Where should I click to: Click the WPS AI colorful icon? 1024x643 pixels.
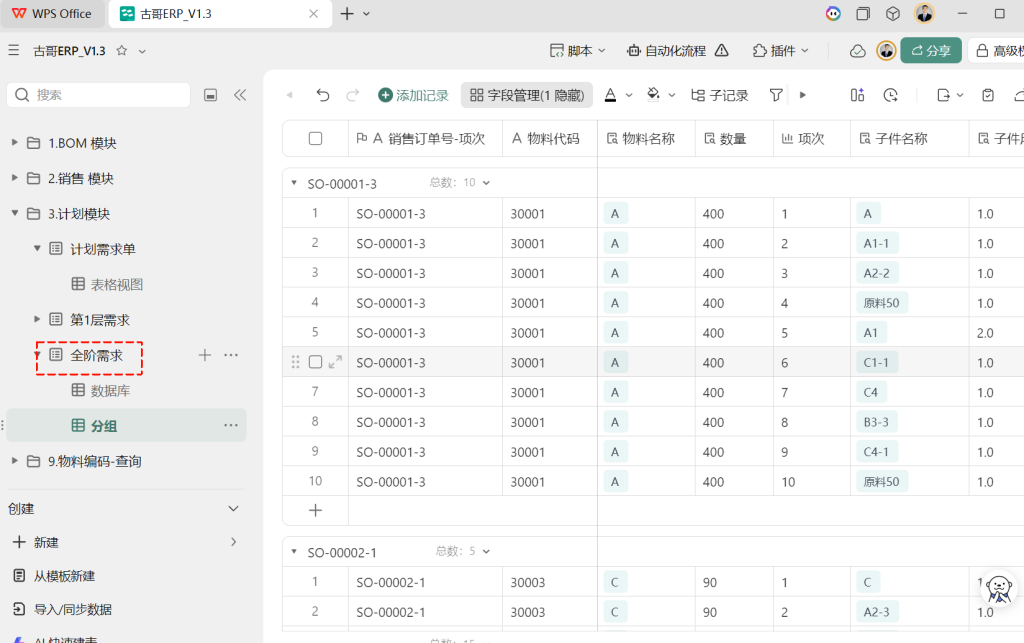point(833,13)
